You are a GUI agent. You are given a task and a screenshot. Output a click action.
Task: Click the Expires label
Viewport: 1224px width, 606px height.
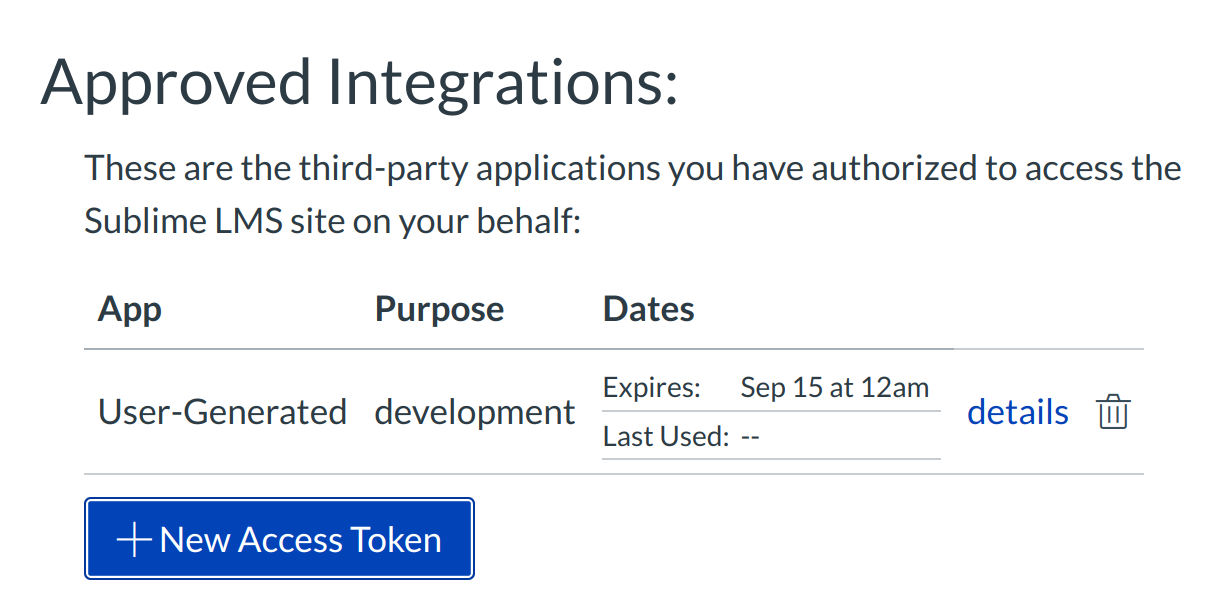[652, 387]
